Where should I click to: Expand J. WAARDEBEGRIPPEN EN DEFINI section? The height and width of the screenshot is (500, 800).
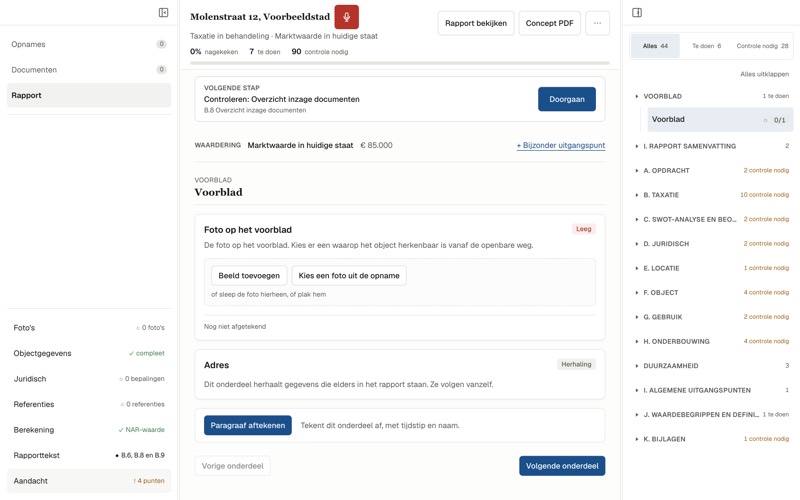[712, 415]
